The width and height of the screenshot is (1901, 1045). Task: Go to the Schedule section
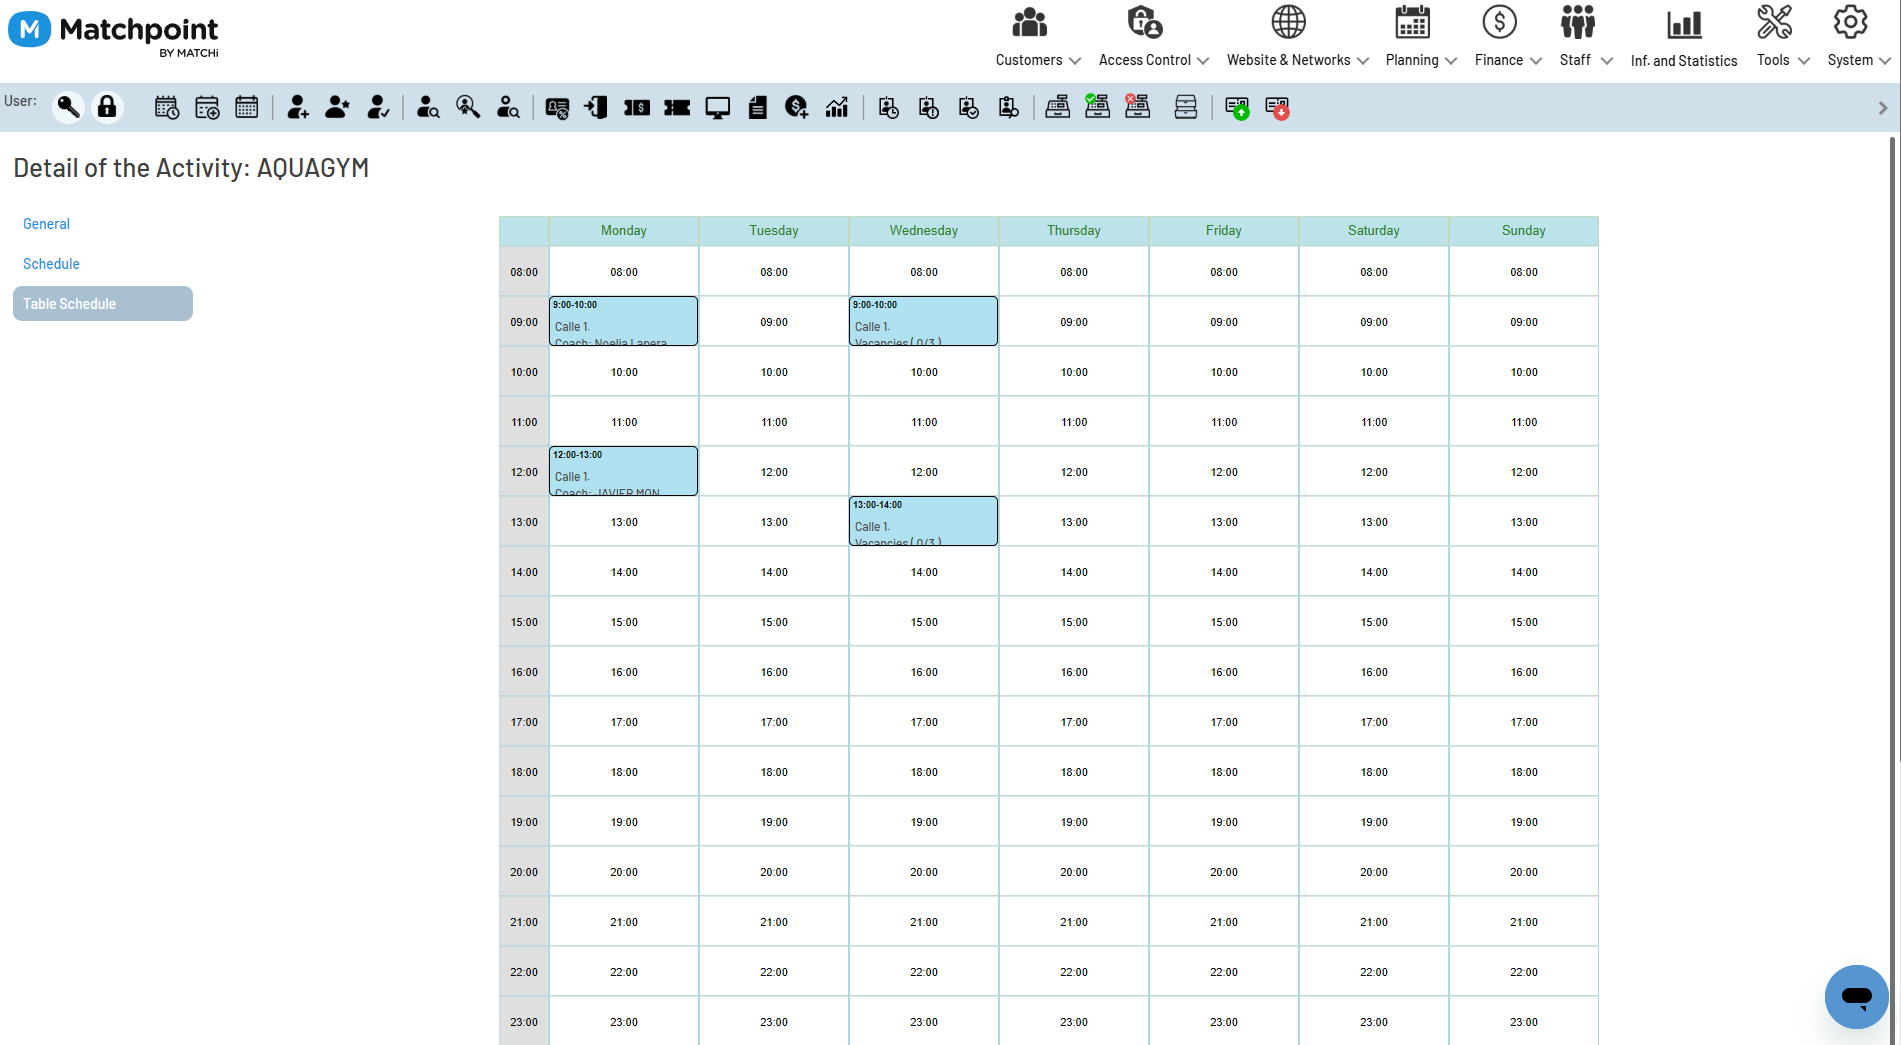pos(51,264)
